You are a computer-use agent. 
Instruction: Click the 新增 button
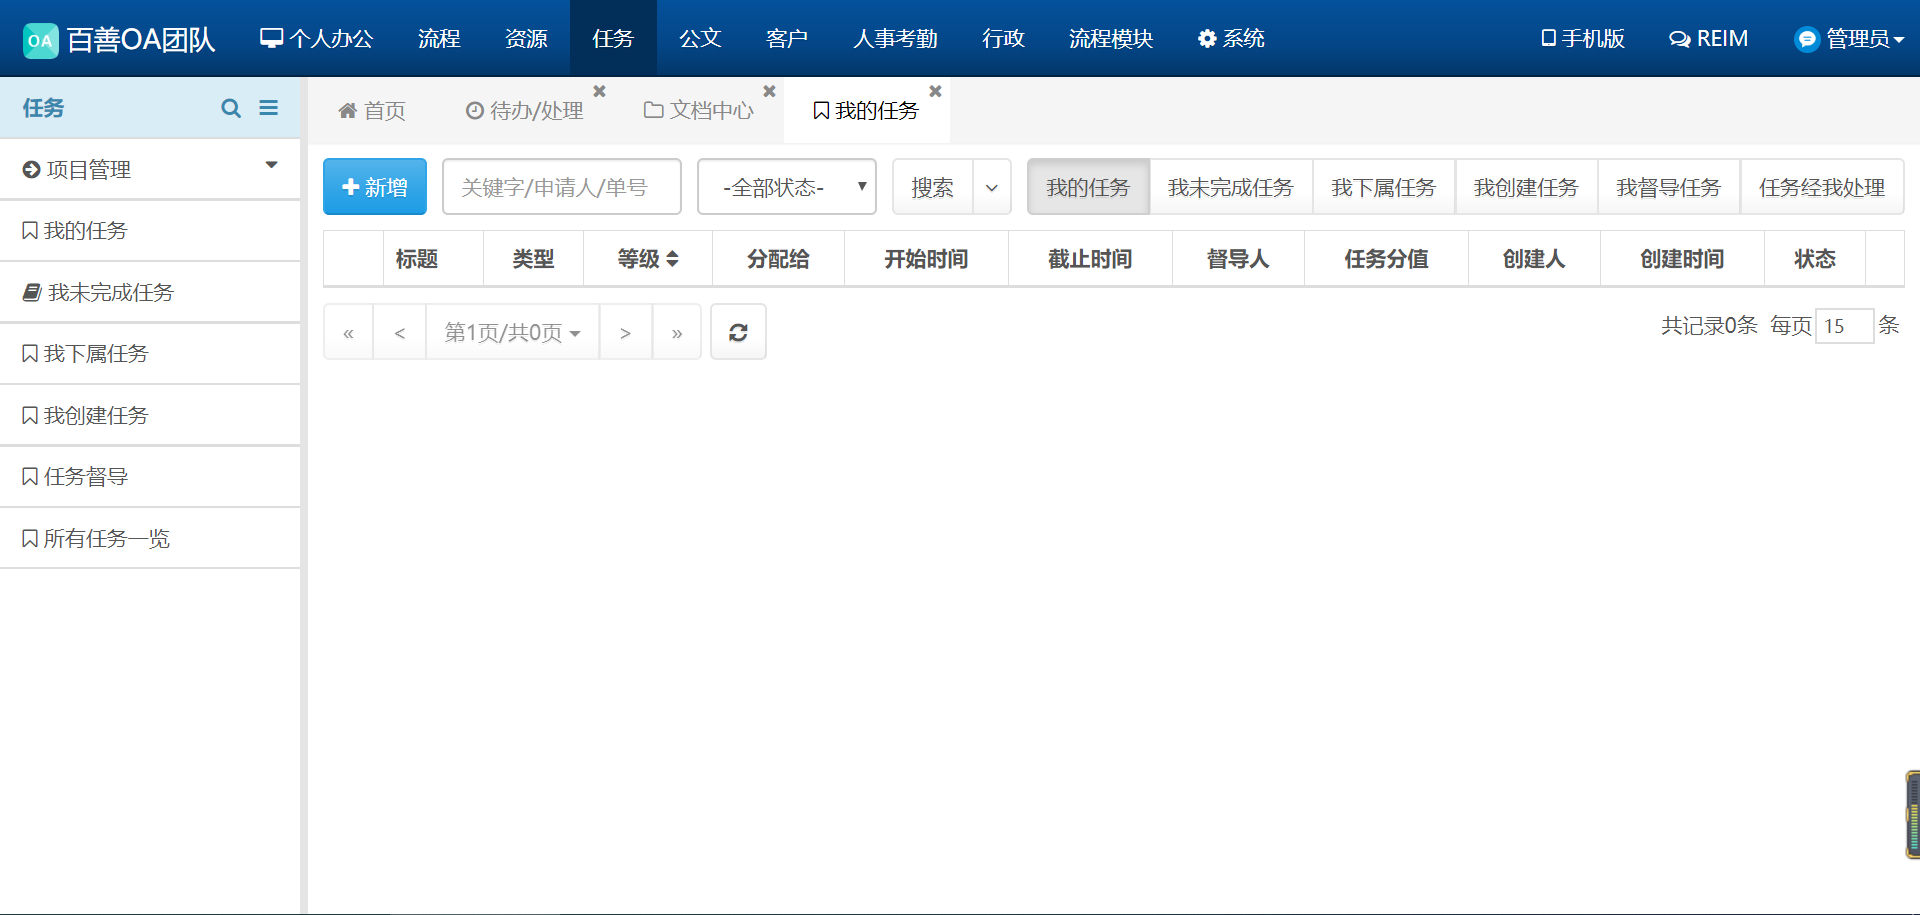(x=375, y=187)
